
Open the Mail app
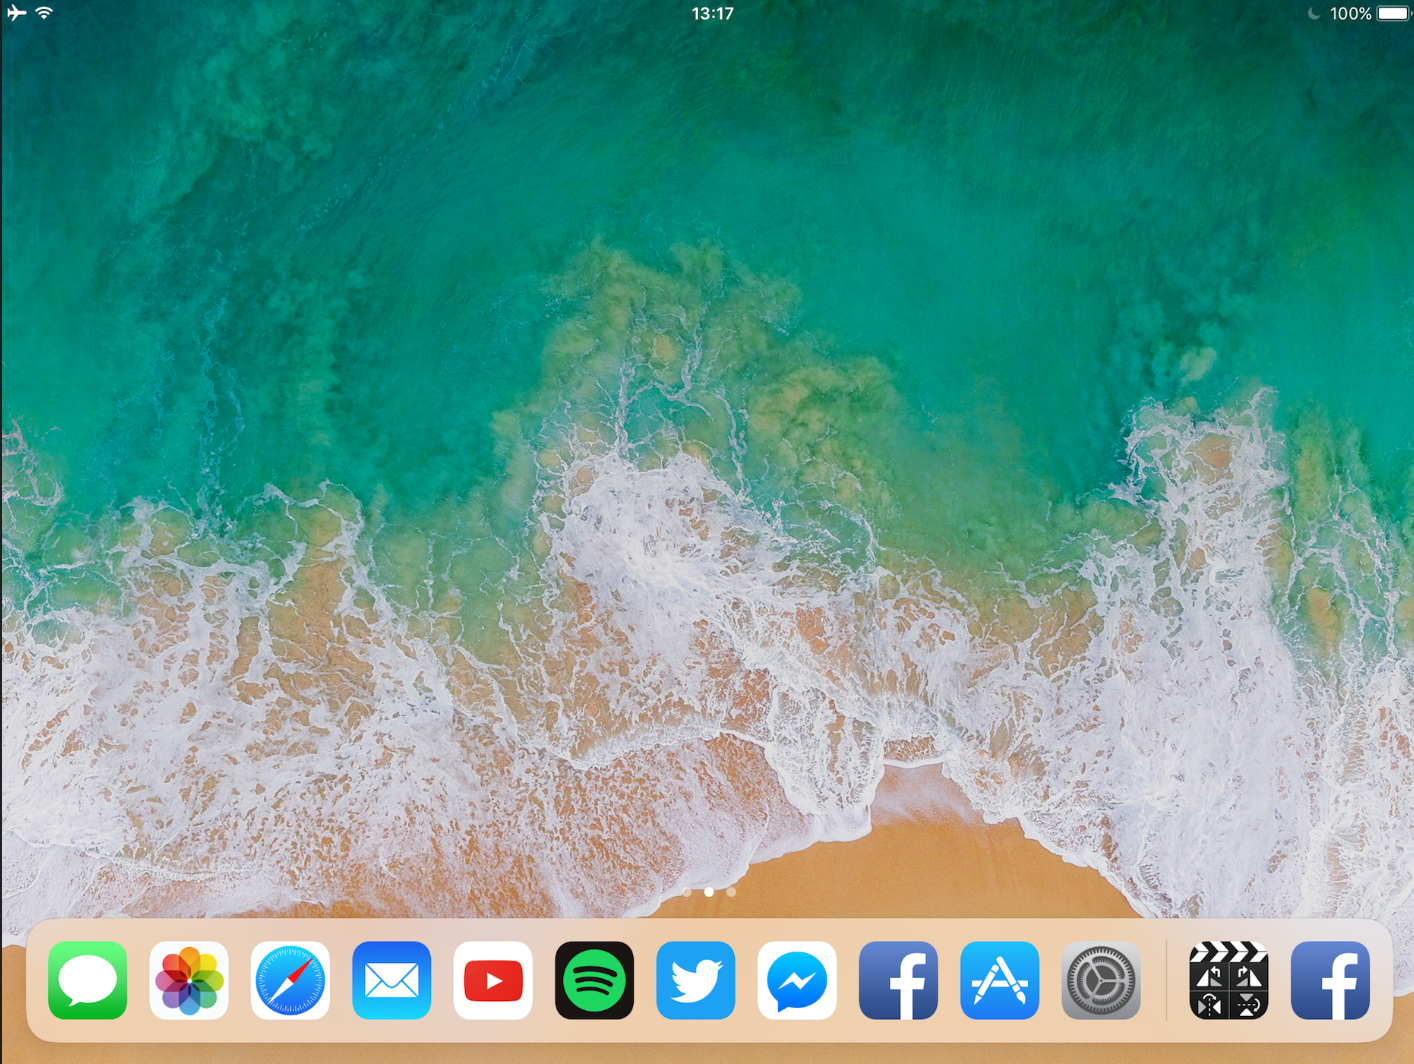(392, 980)
